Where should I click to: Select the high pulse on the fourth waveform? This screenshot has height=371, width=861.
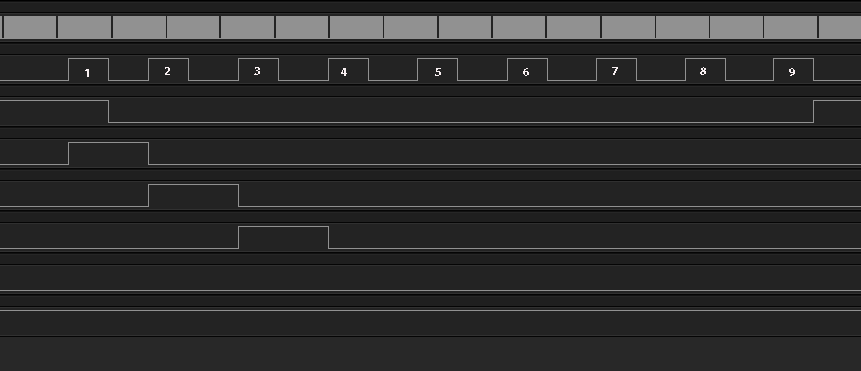point(193,195)
